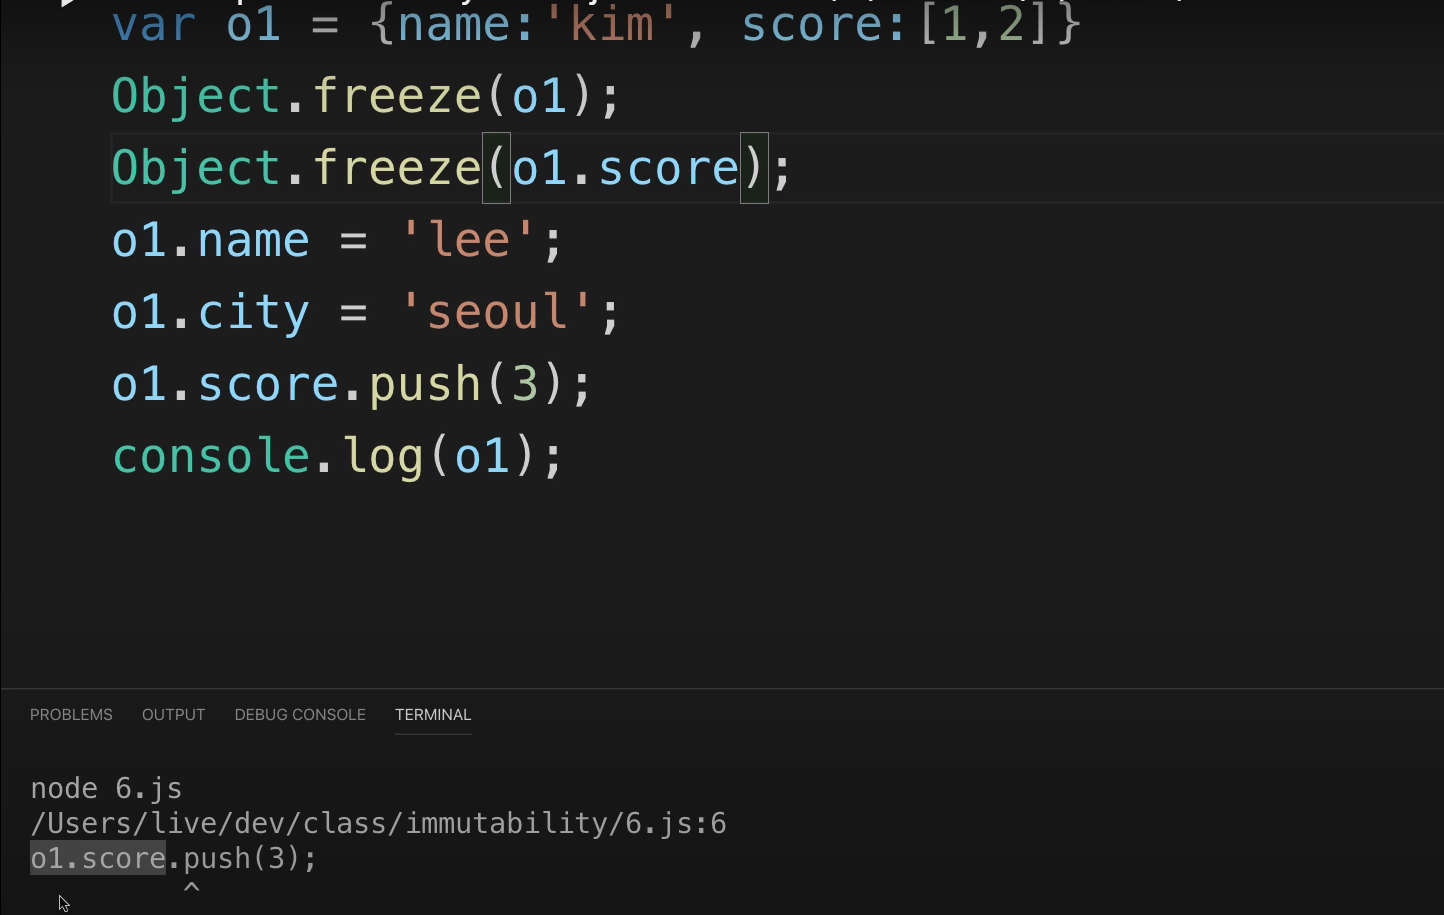Click the matched closing parenthesis after o1.score
The width and height of the screenshot is (1444, 915).
(x=751, y=167)
